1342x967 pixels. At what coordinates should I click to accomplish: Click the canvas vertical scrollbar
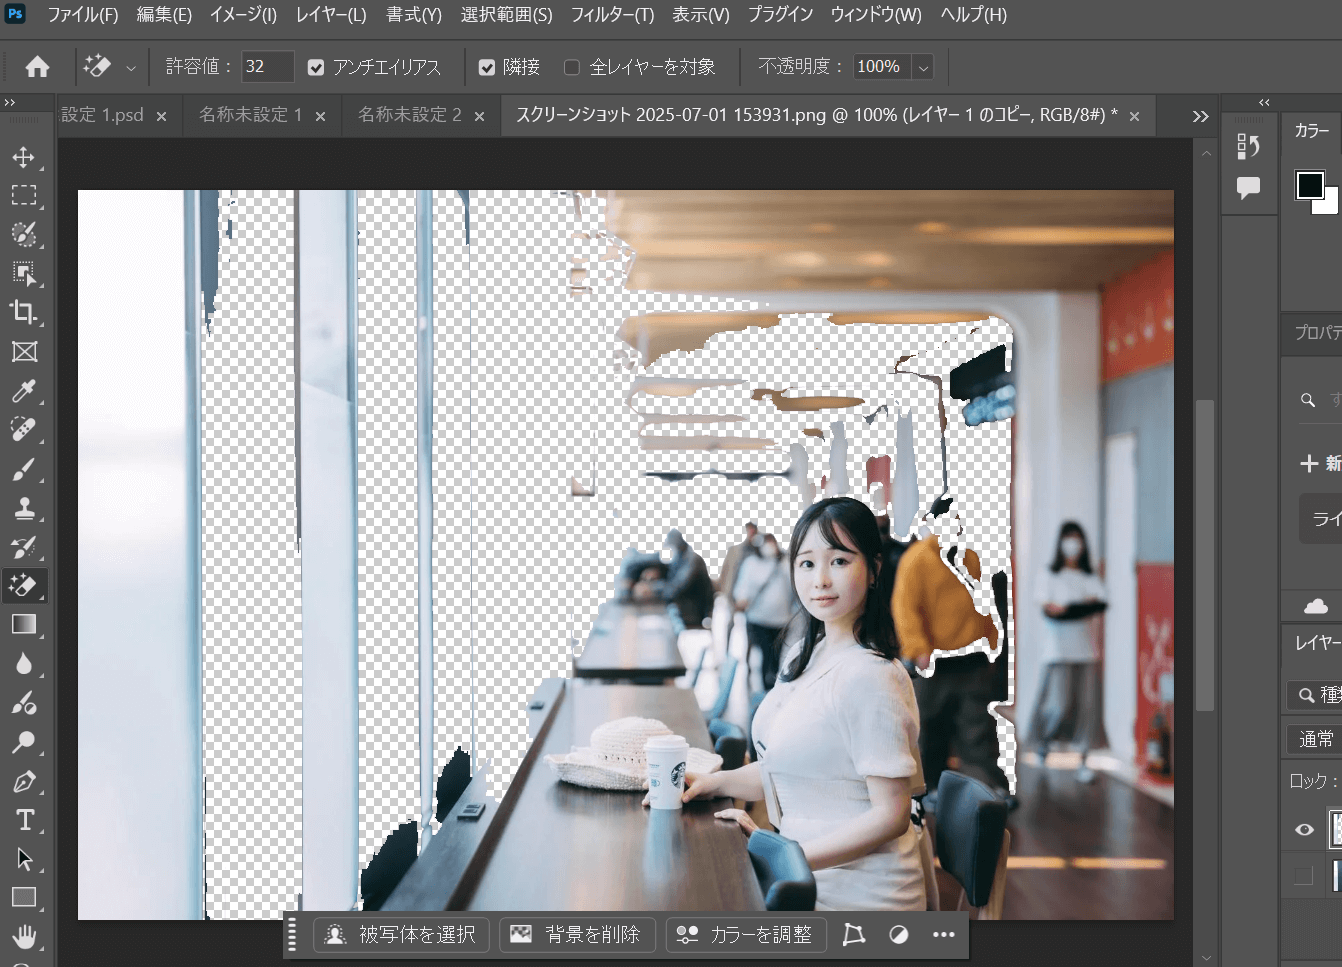pos(1205,555)
